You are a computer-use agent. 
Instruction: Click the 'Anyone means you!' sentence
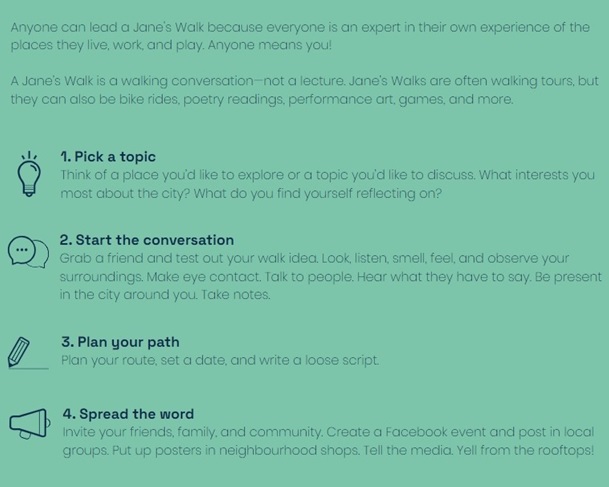[x=270, y=45]
